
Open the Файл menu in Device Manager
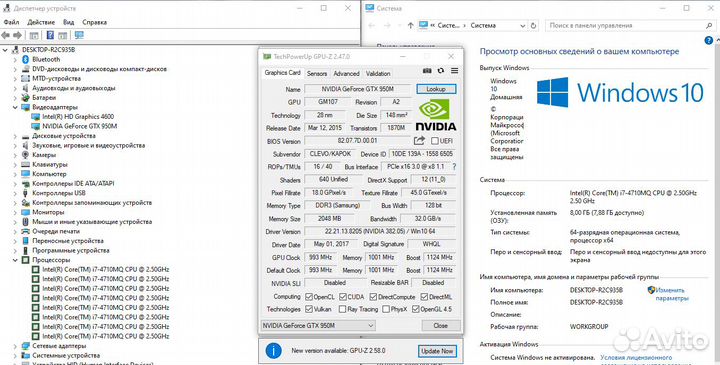11,22
